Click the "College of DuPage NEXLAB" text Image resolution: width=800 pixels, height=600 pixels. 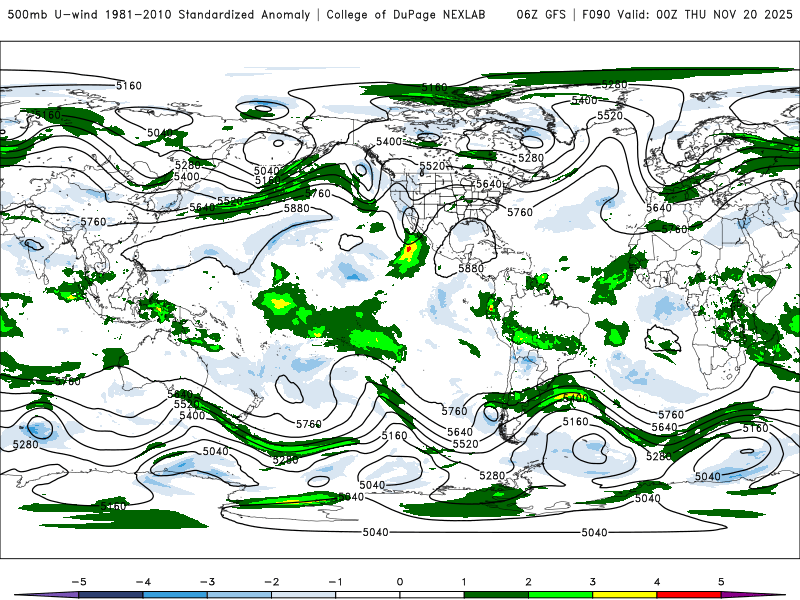point(406,14)
